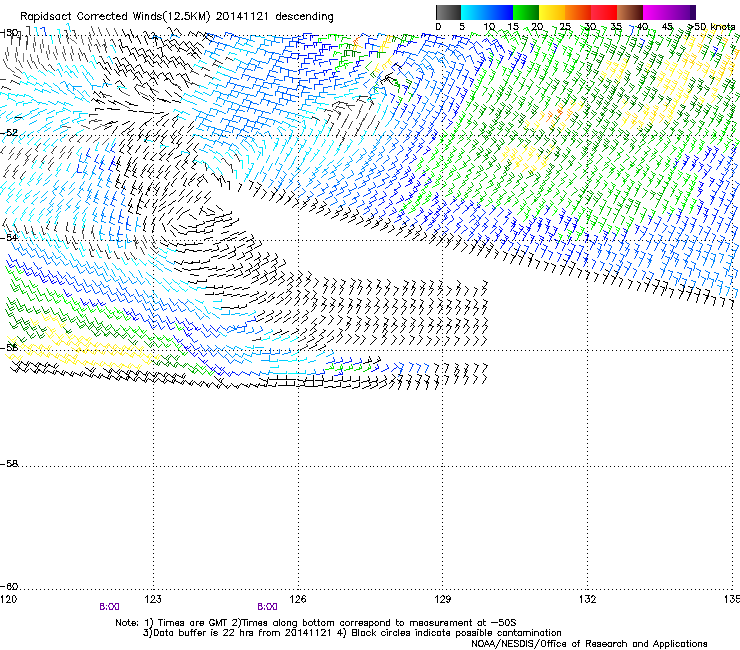Click the brown 35–40 knots color segment

tap(630, 12)
